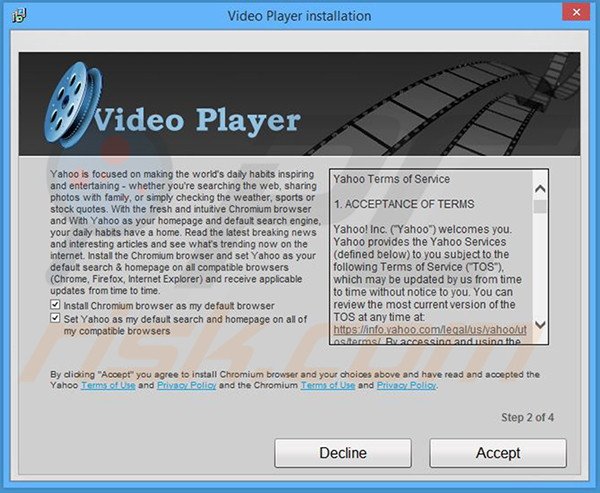Open Chromium Privacy Policy link
Viewport: 600px width, 493px height.
[x=406, y=385]
